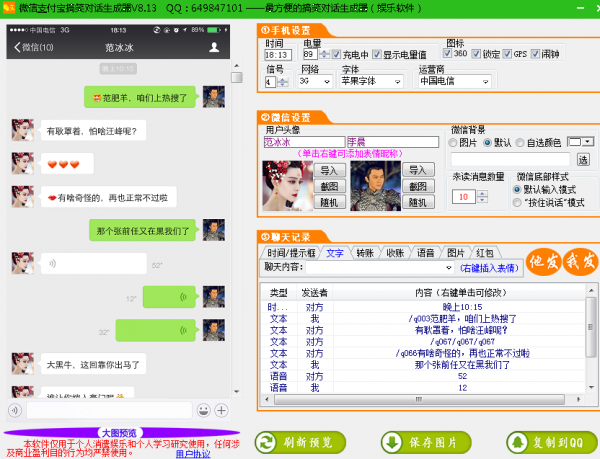Open the contact profile icon in phone header
Image resolution: width=600 pixels, height=459 pixels.
(214, 47)
